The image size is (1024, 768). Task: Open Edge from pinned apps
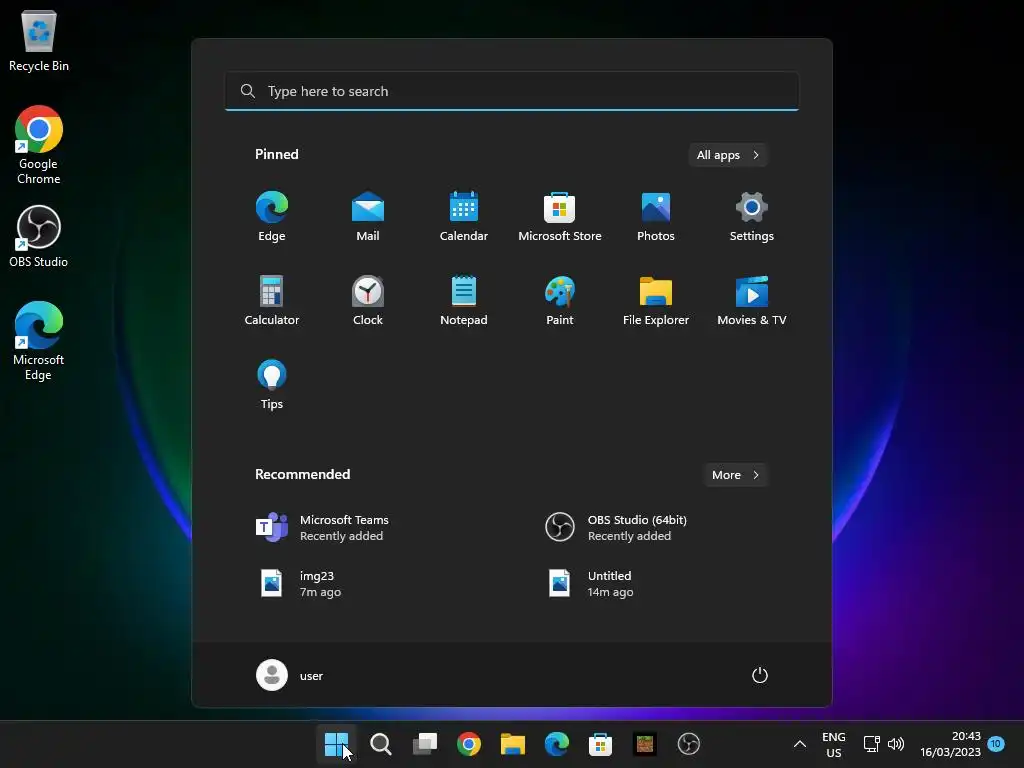coord(272,217)
